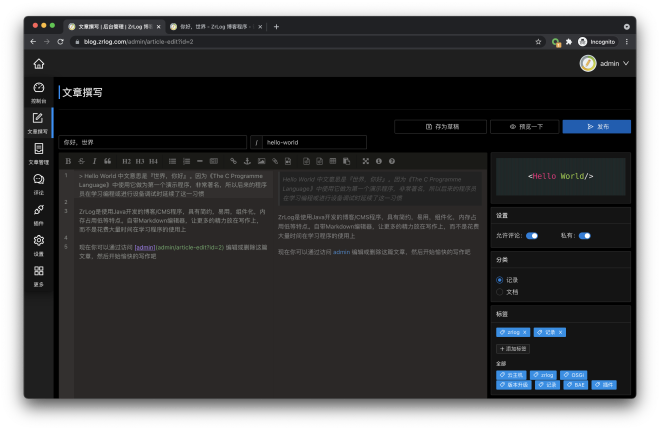Toggle the 私有 switch
The image size is (660, 430).
tap(585, 236)
